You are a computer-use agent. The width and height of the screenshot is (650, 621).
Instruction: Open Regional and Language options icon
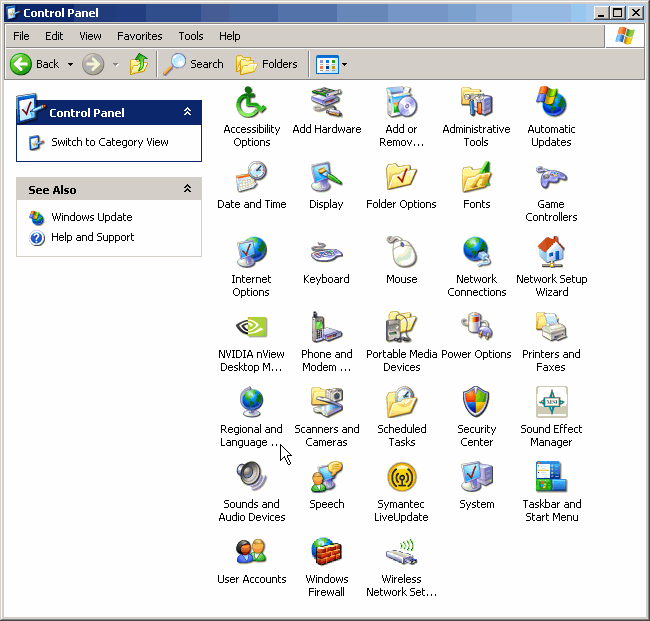pyautogui.click(x=251, y=402)
